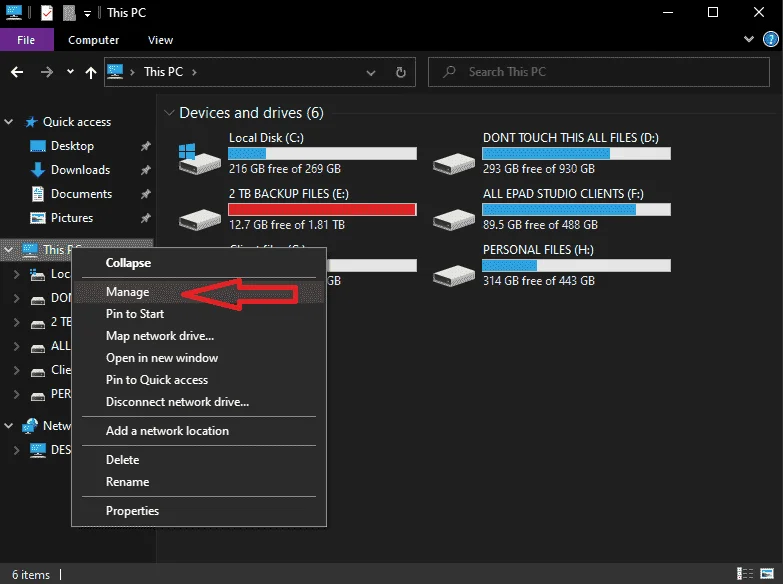Click the usage bar of PERSONAL FILES (H:)
The width and height of the screenshot is (783, 584).
576,265
